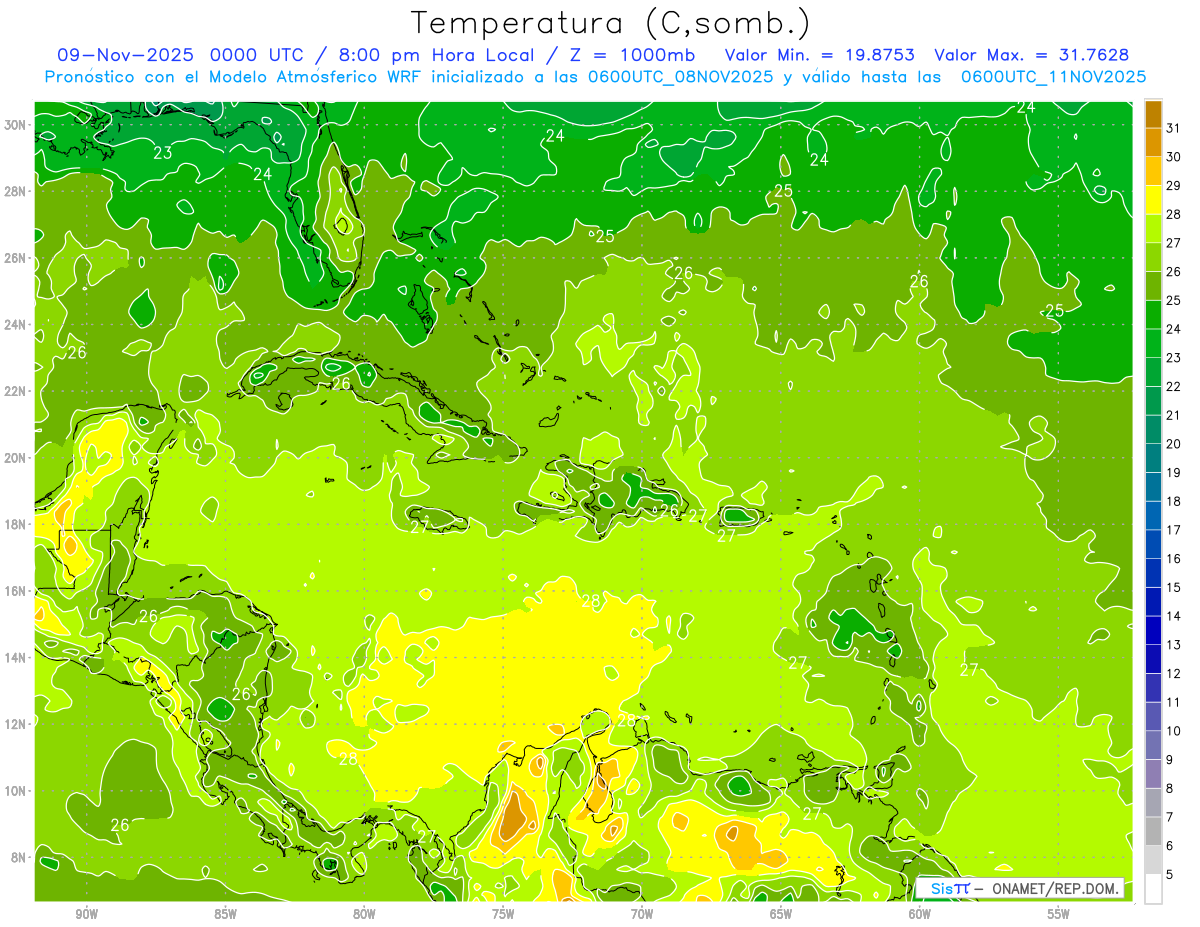Click the colorbar swatch between 24 and 25
The image size is (1200, 927).
click(x=1153, y=315)
